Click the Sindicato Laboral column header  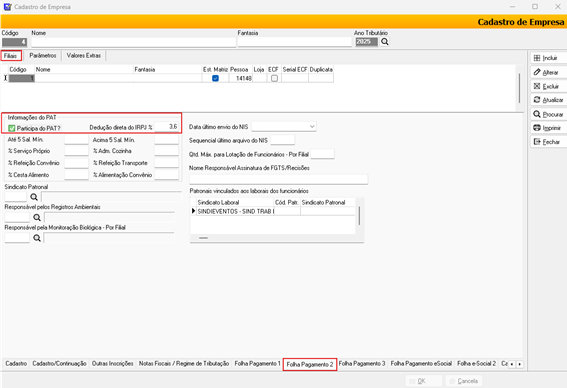point(235,202)
